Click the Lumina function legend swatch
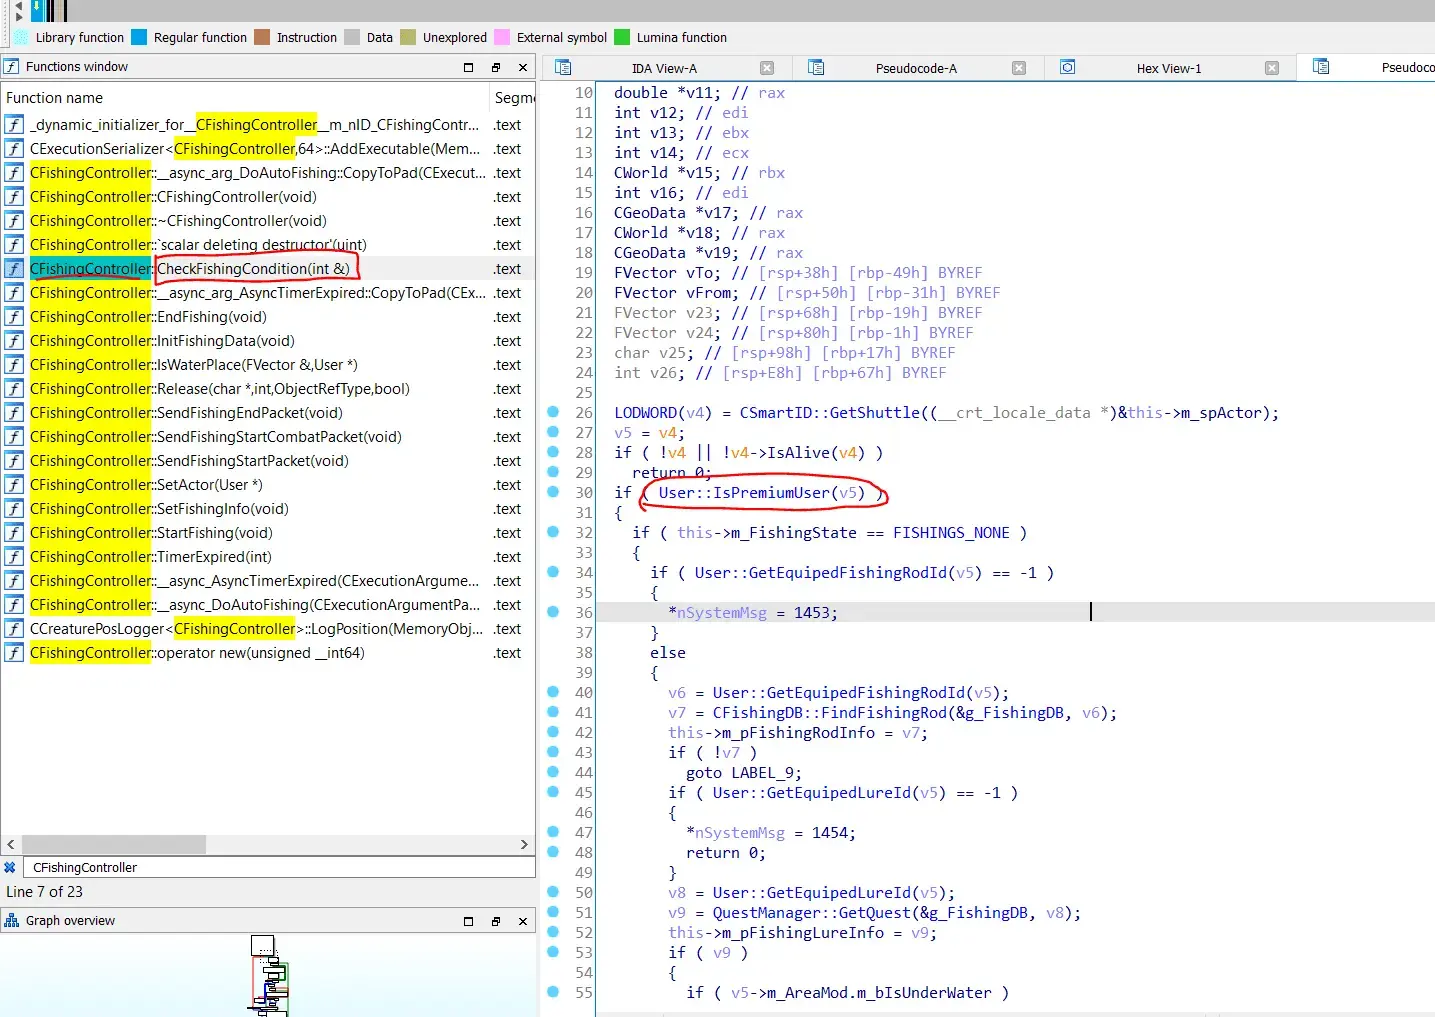 tap(622, 37)
